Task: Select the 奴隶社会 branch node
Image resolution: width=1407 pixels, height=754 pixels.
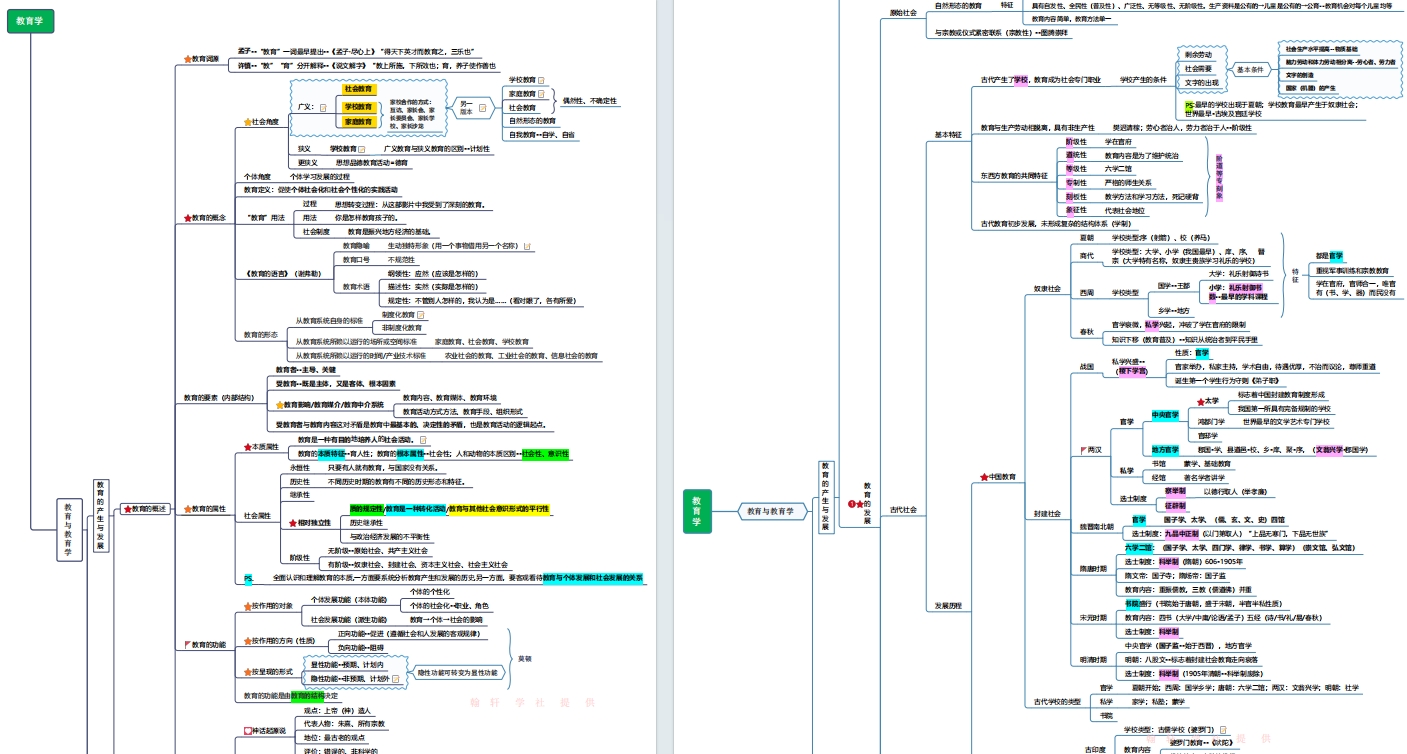Action: [x=1047, y=289]
